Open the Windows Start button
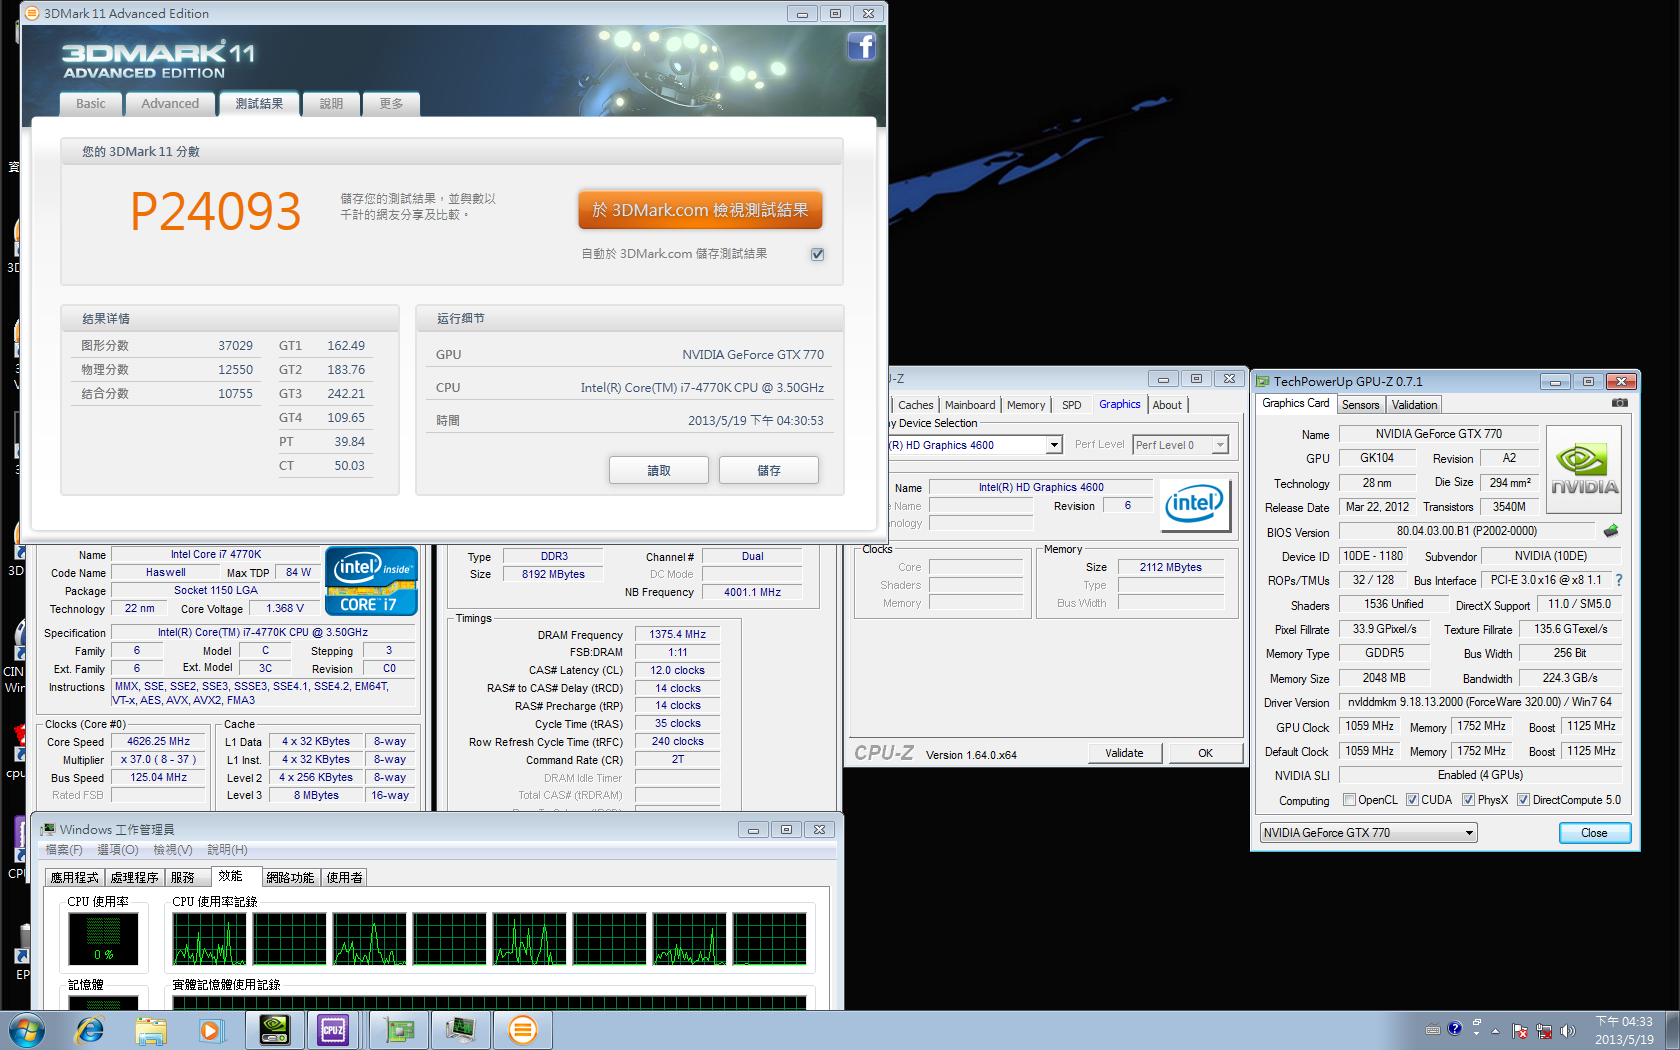Image resolution: width=1680 pixels, height=1050 pixels. (27, 1030)
